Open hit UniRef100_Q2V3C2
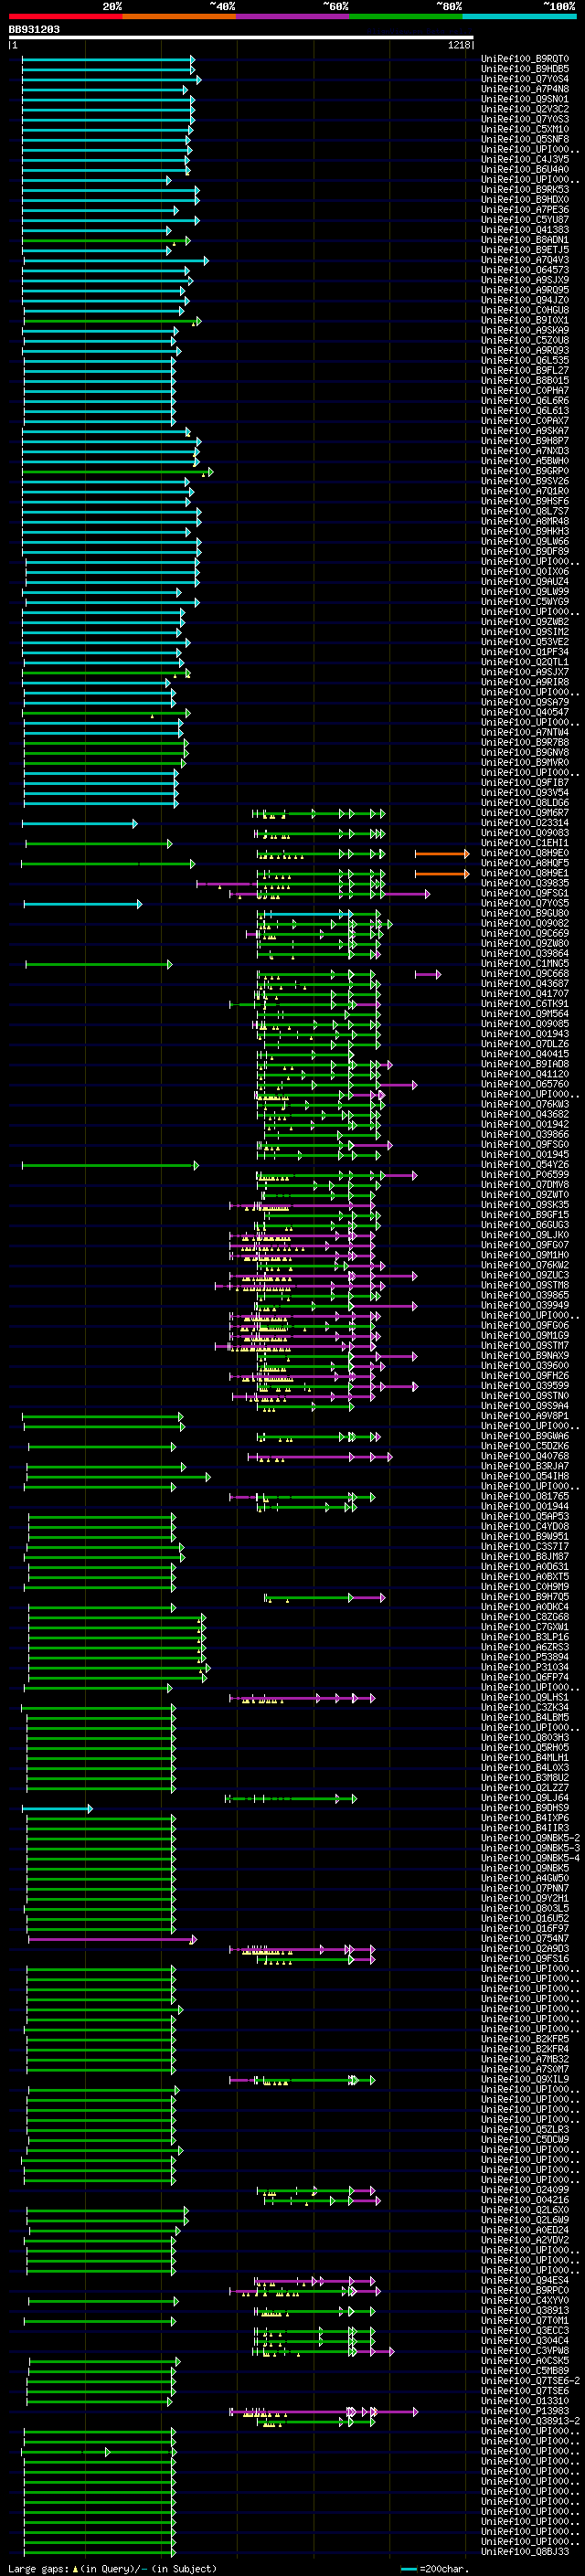 coord(525,109)
